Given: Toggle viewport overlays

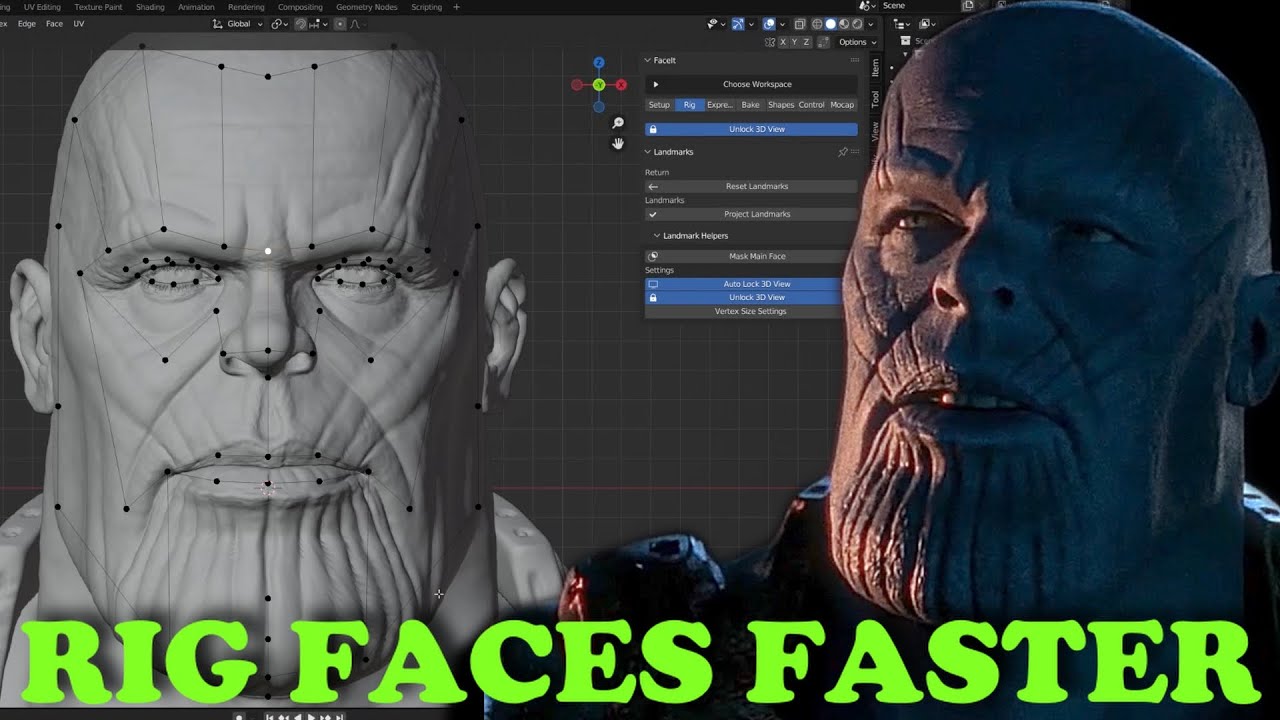Looking at the screenshot, I should pyautogui.click(x=769, y=24).
